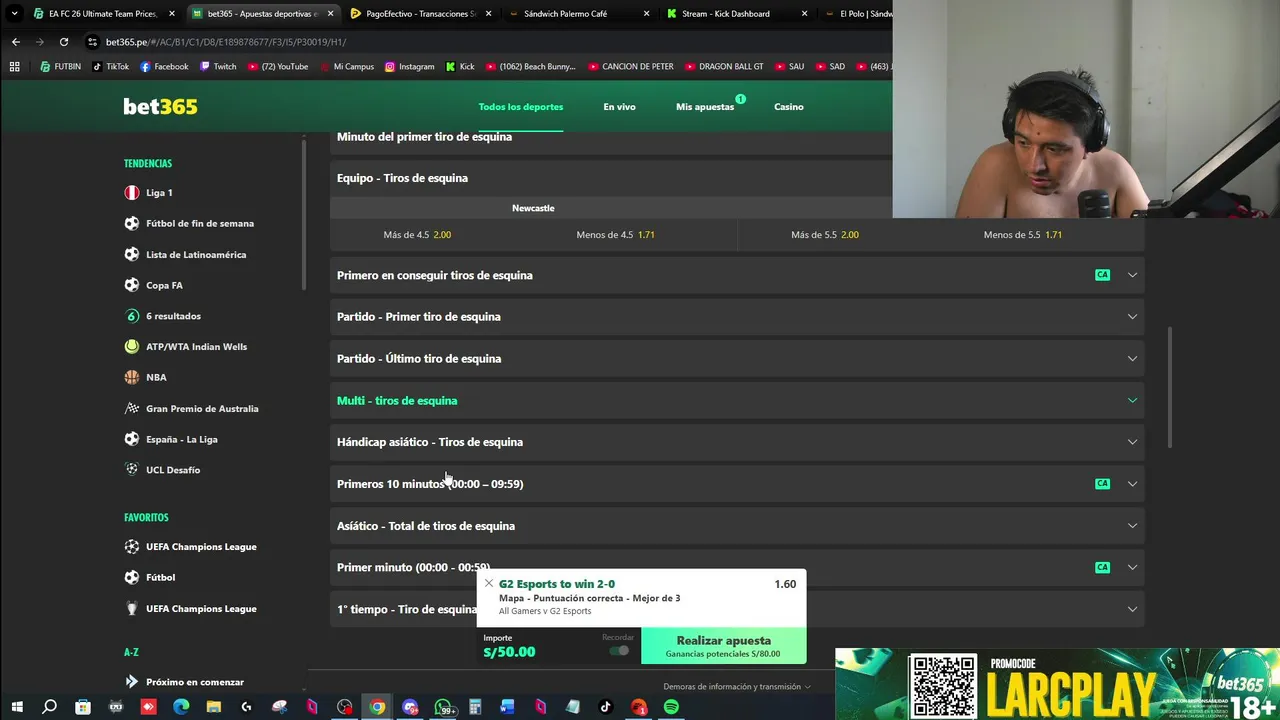The image size is (1280, 720).
Task: Open the DRAGON BALL GT bookmark
Action: 724,66
